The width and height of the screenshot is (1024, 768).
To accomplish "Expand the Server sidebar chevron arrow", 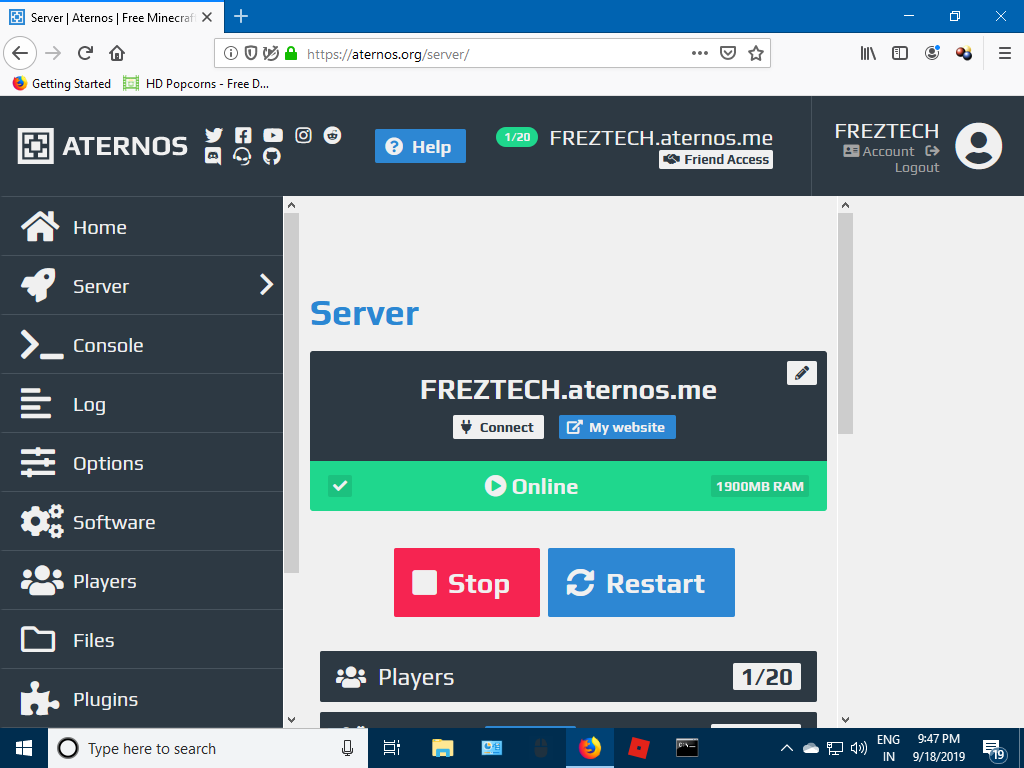I will point(266,285).
